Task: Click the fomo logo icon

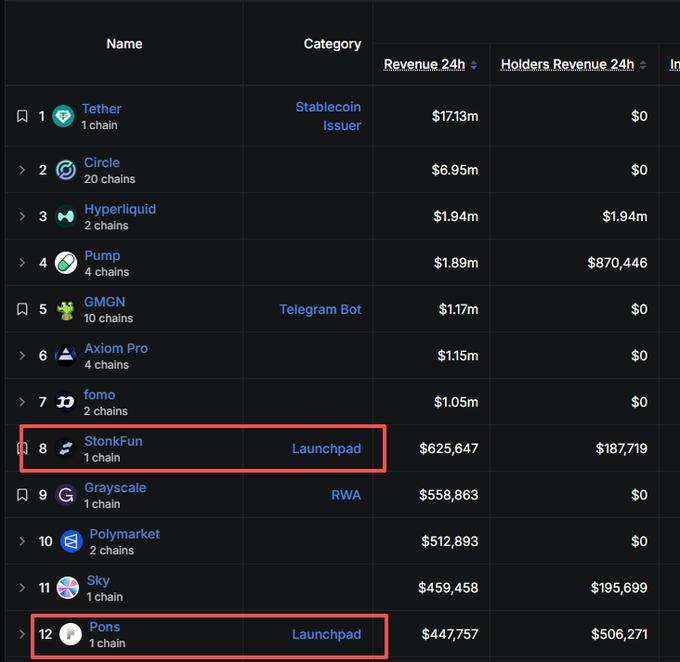Action: 65,402
